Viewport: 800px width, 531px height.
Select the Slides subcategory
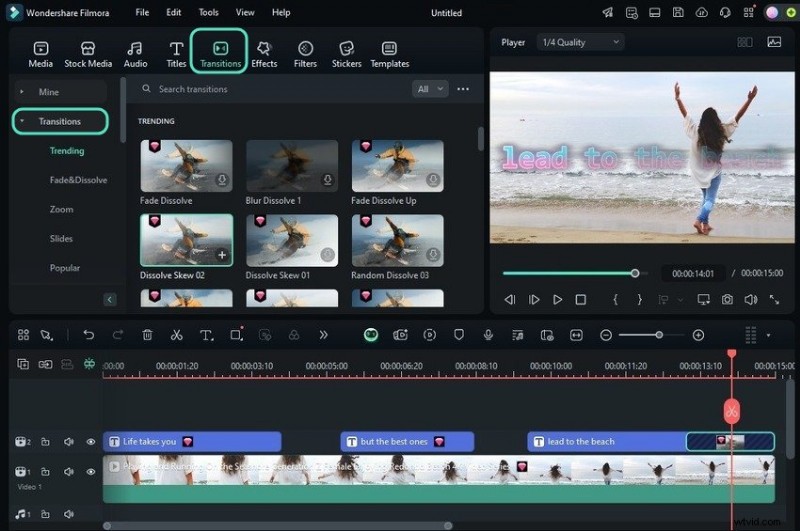point(61,238)
